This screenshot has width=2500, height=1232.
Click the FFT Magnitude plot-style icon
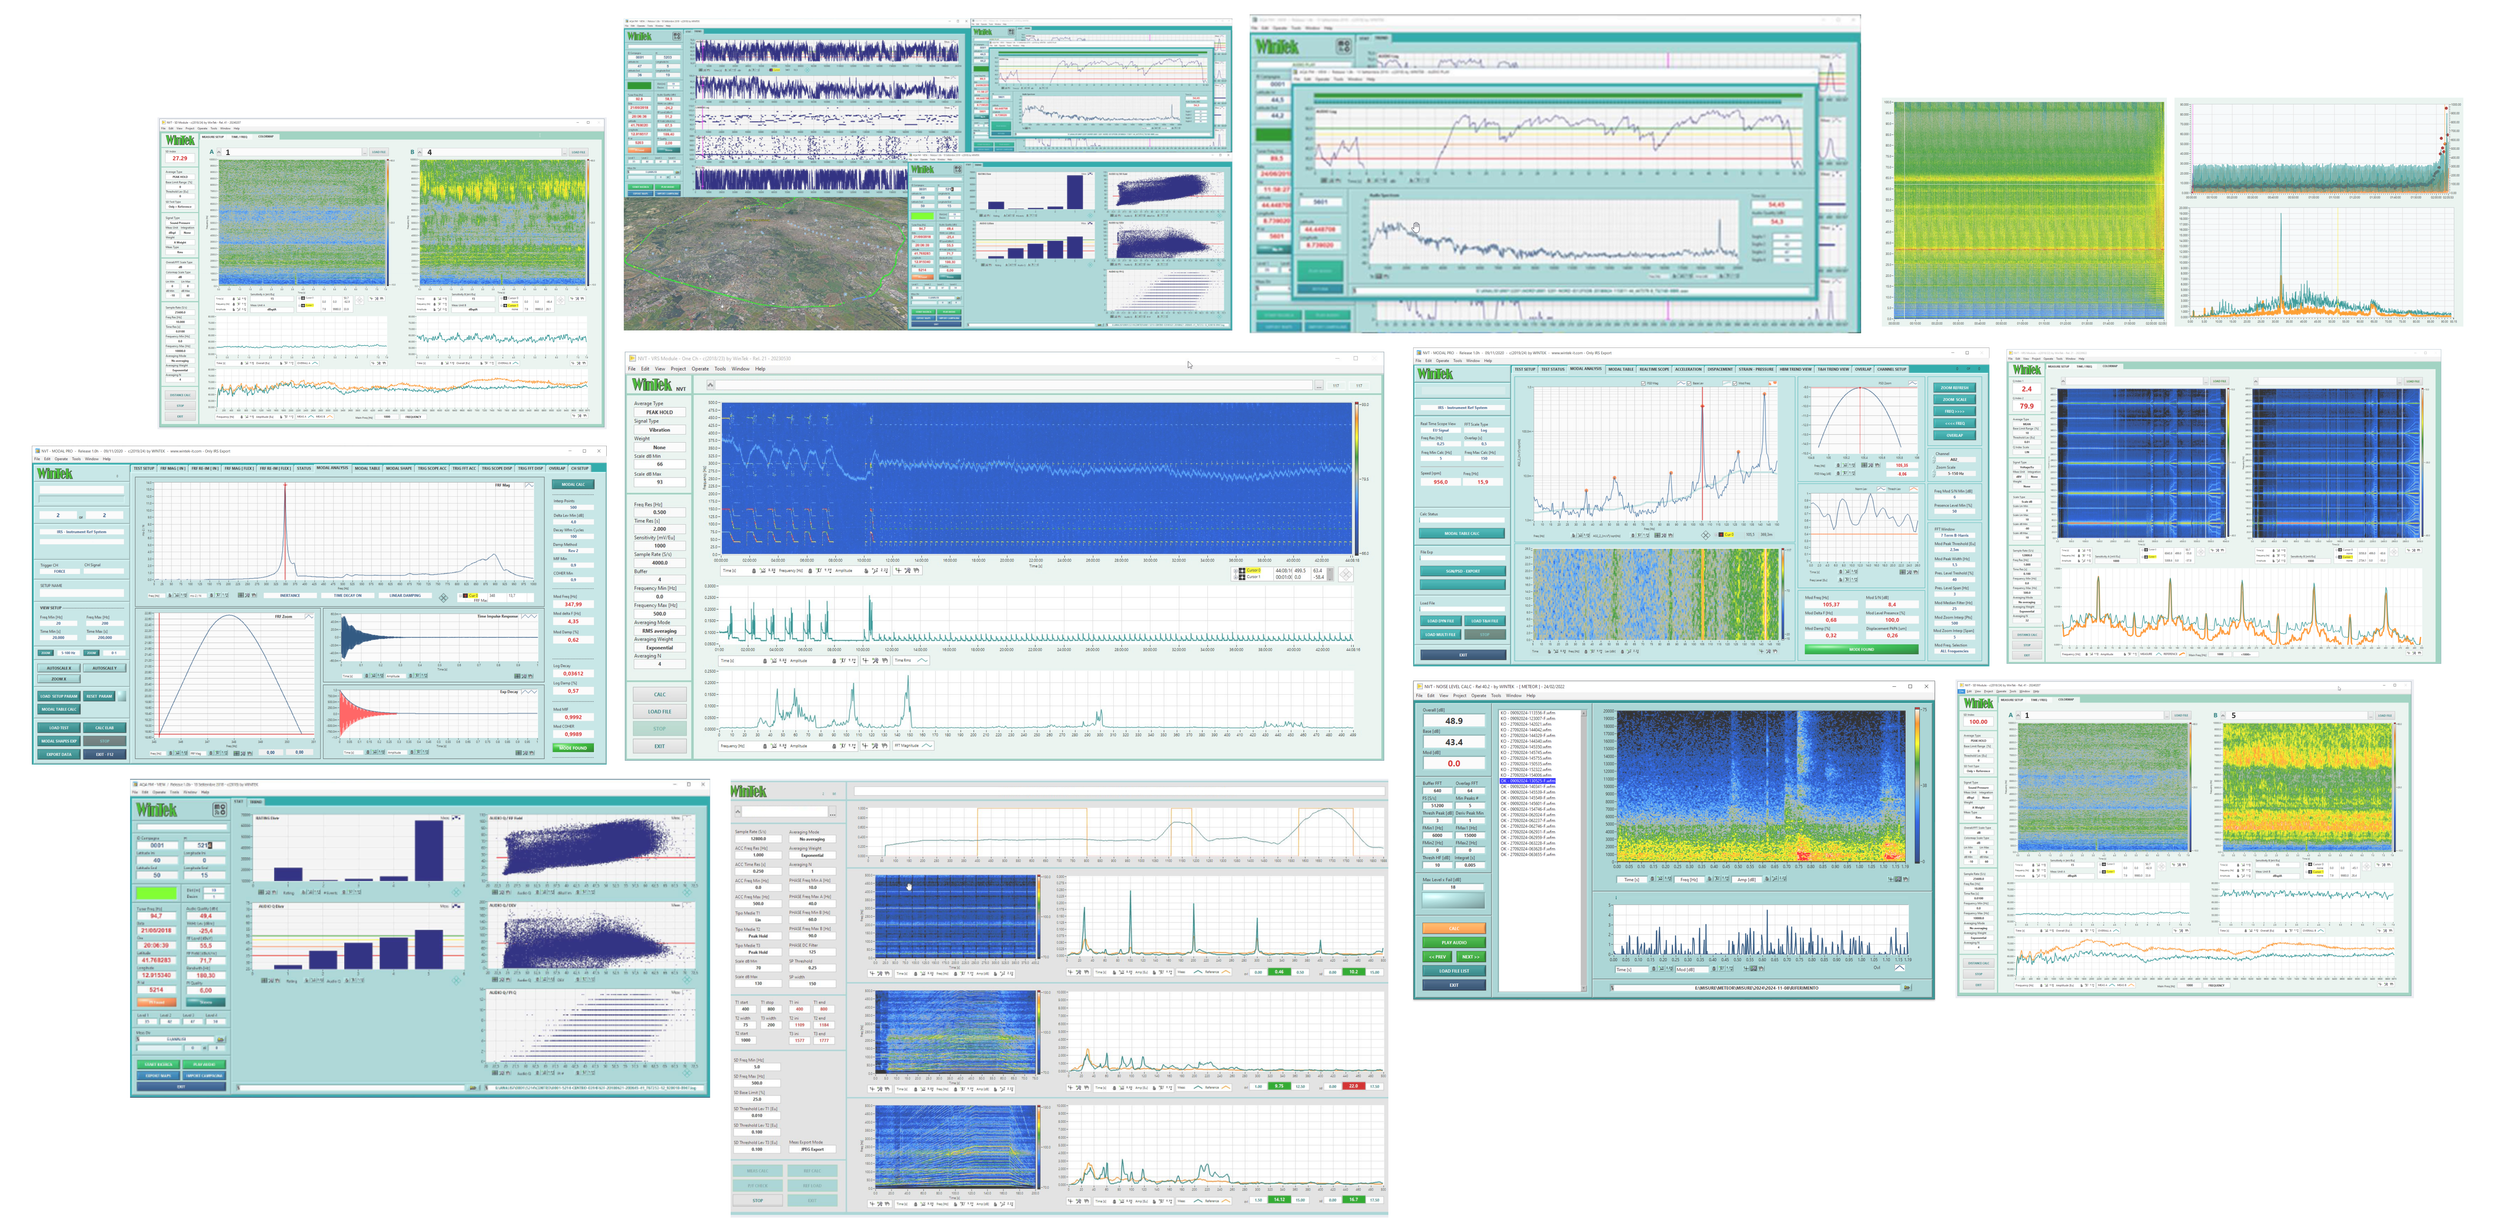tap(926, 745)
